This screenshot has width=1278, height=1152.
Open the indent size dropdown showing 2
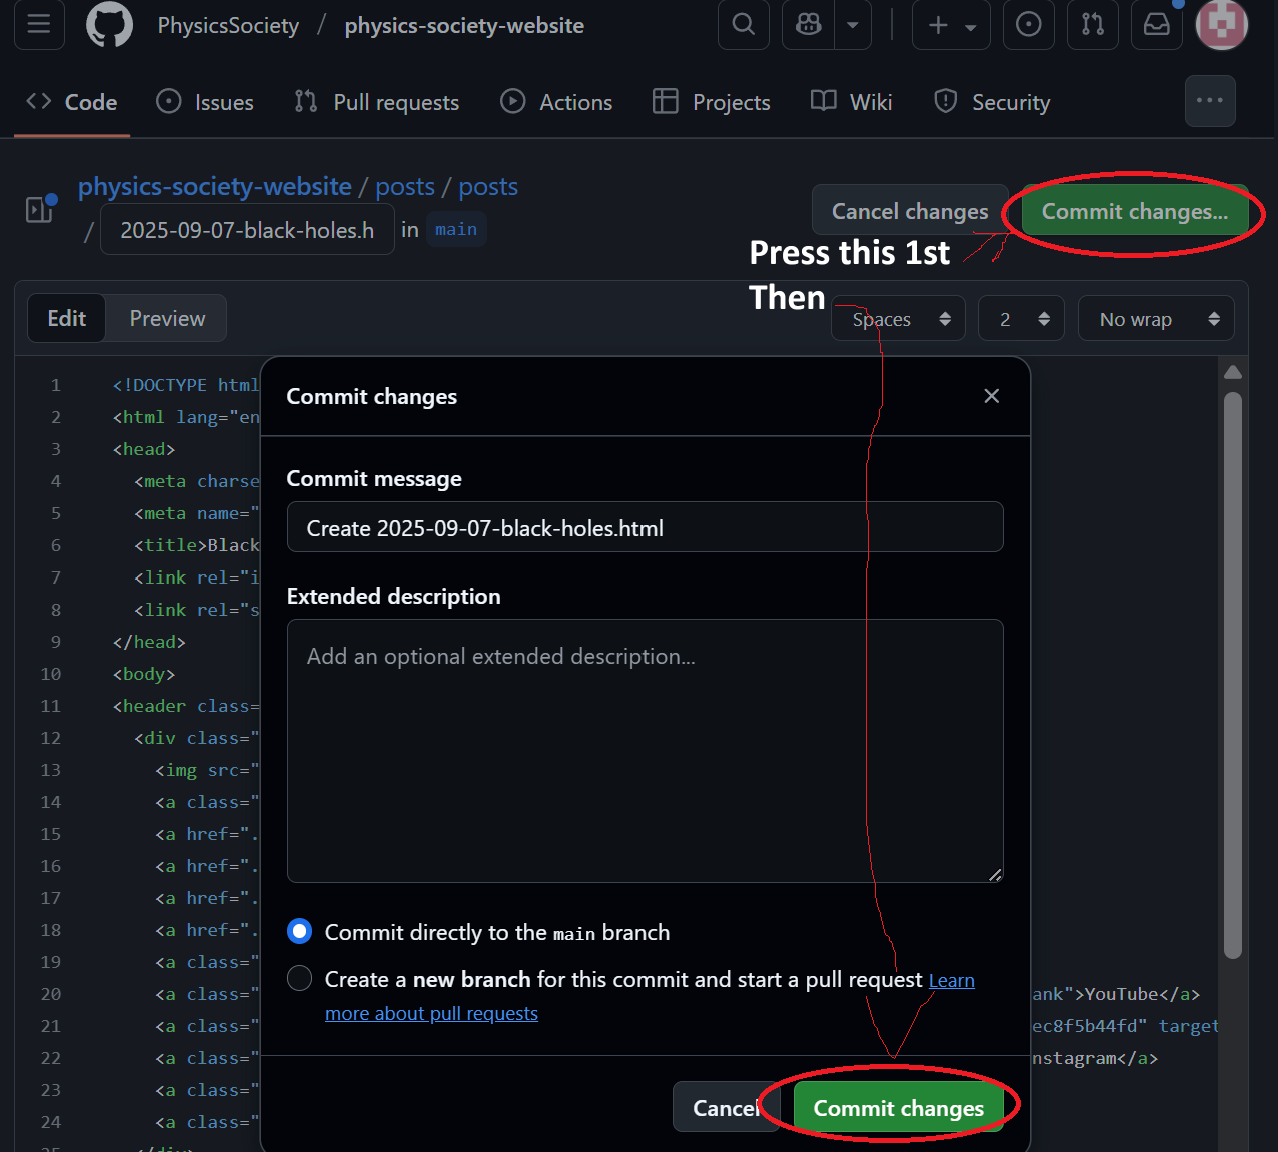pos(1021,318)
